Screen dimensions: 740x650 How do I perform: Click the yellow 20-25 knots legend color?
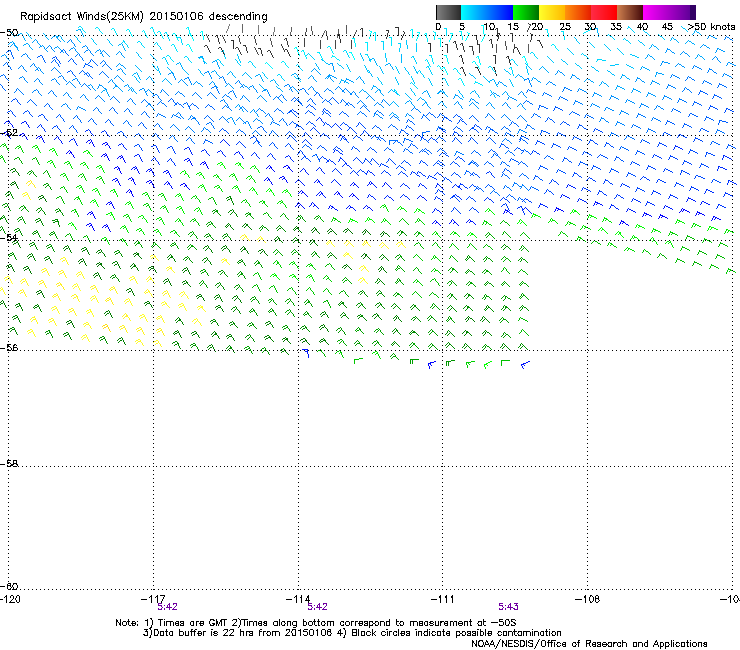pos(552,12)
